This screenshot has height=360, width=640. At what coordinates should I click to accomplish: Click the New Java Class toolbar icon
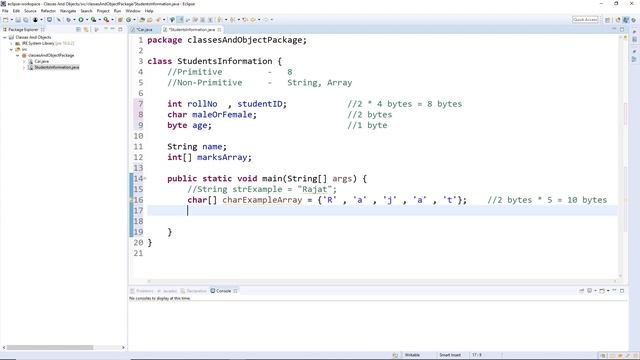click(129, 20)
